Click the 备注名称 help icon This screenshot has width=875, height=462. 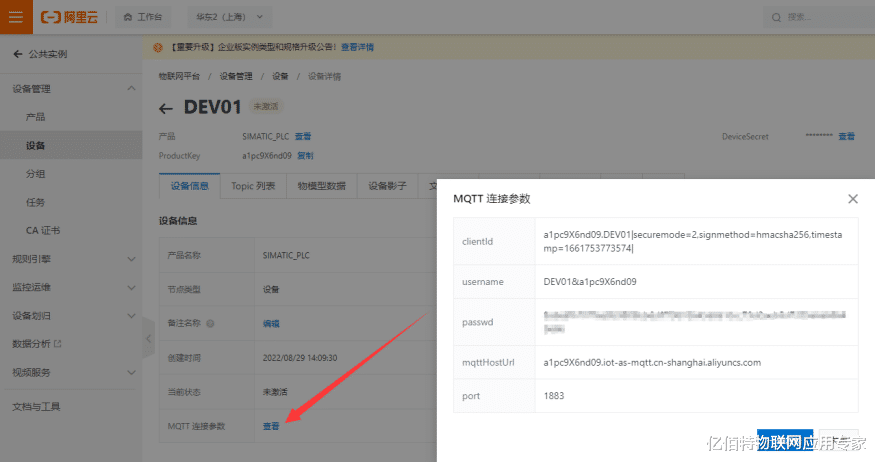pyautogui.click(x=210, y=324)
